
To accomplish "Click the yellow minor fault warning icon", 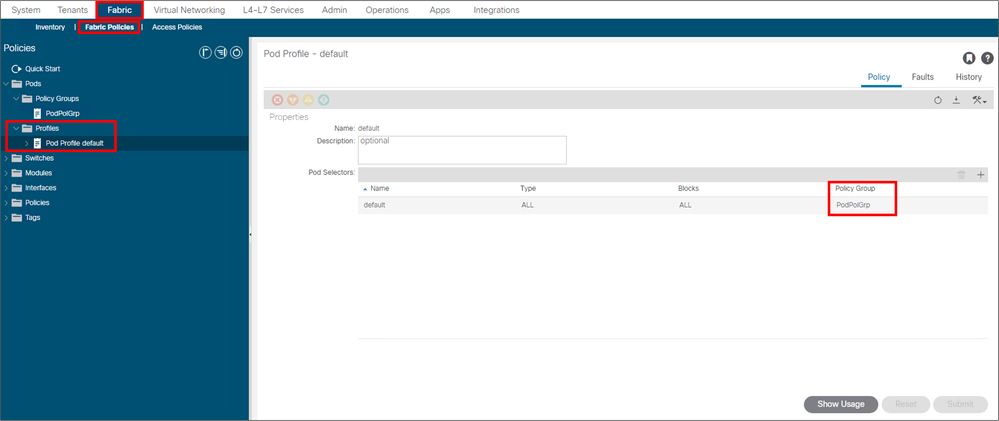I will click(x=308, y=99).
